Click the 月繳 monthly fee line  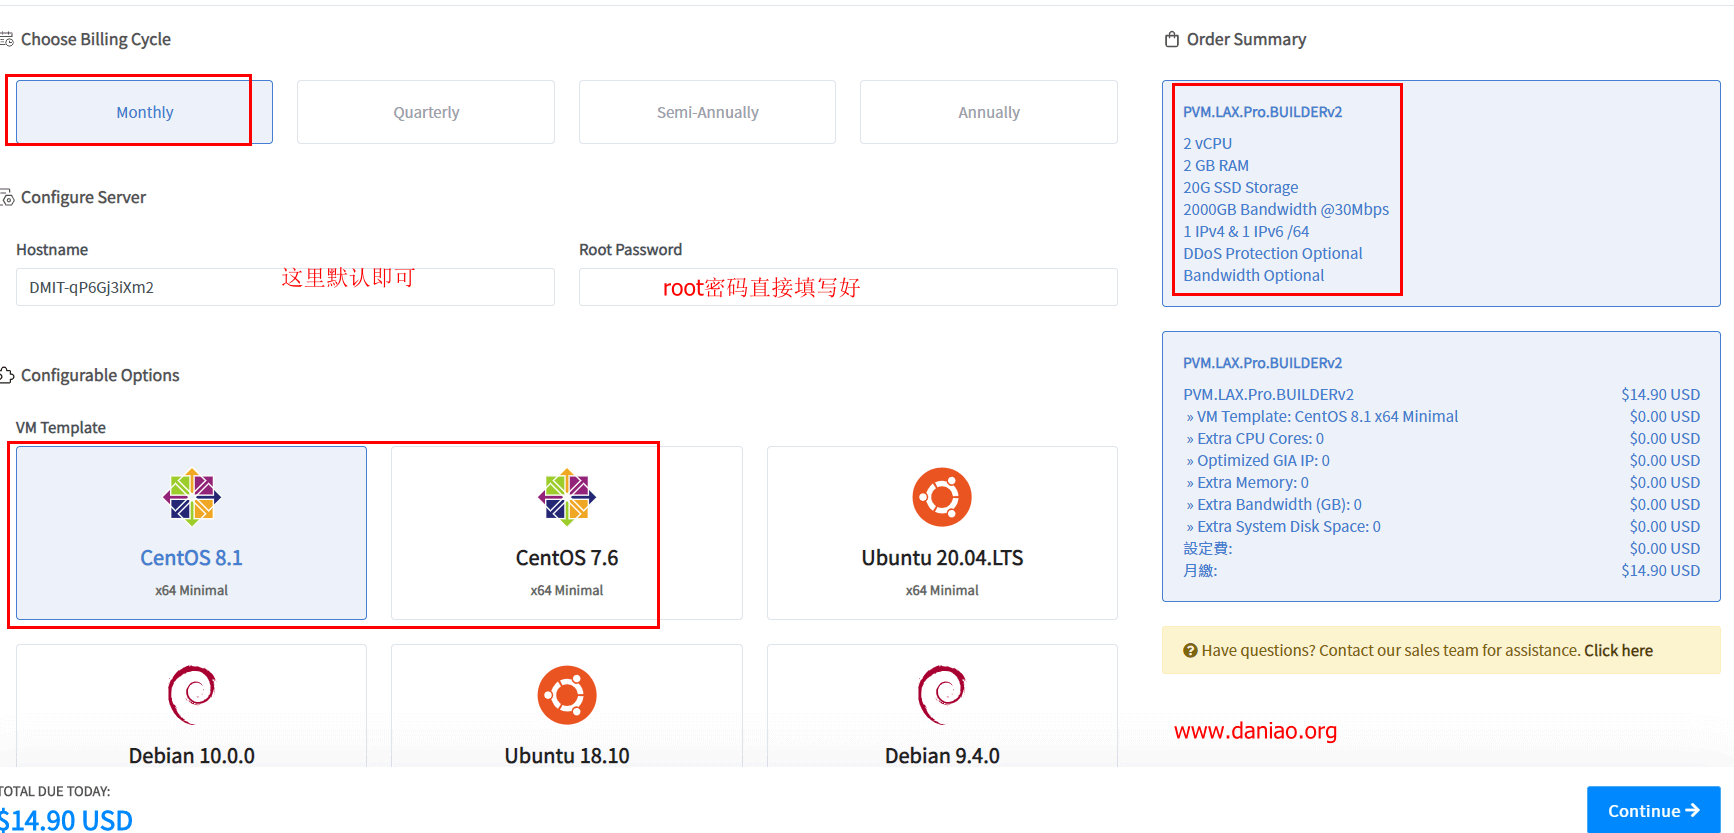[x=1441, y=570]
